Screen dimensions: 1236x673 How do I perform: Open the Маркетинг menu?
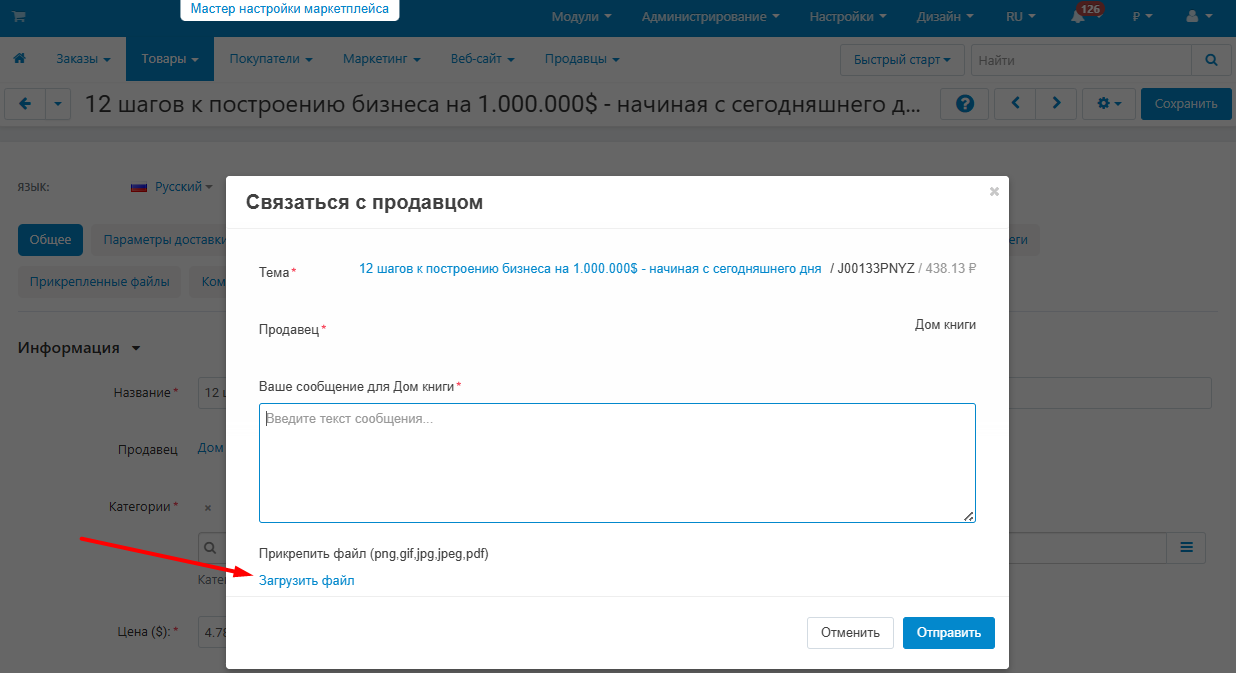[381, 59]
